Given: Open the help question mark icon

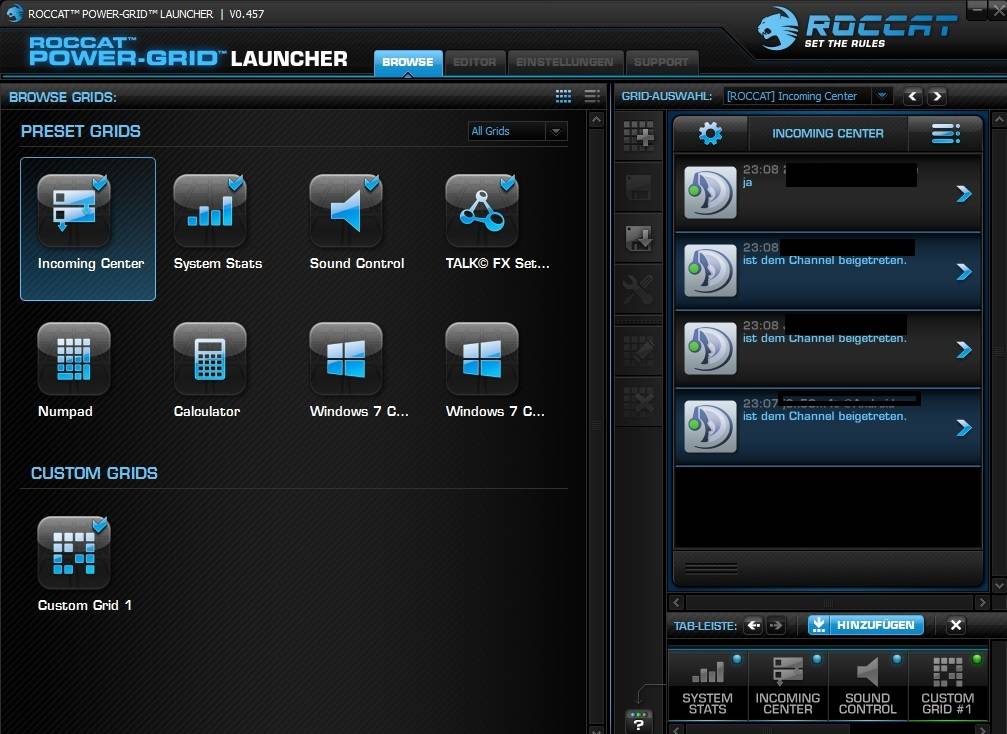Looking at the screenshot, I should 638,721.
